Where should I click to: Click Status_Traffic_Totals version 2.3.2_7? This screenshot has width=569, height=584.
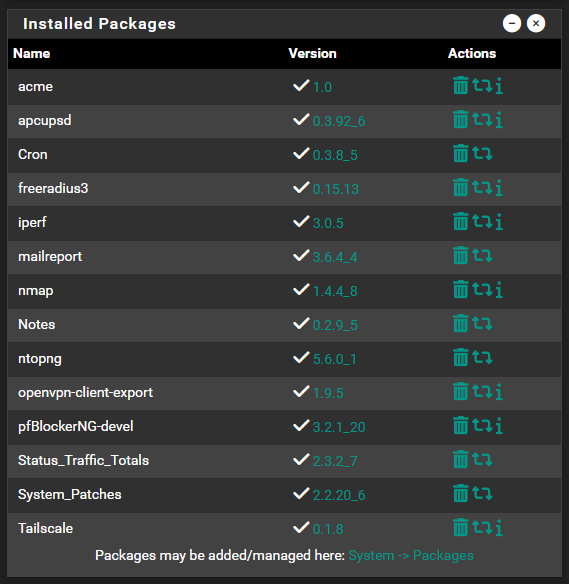pos(335,461)
